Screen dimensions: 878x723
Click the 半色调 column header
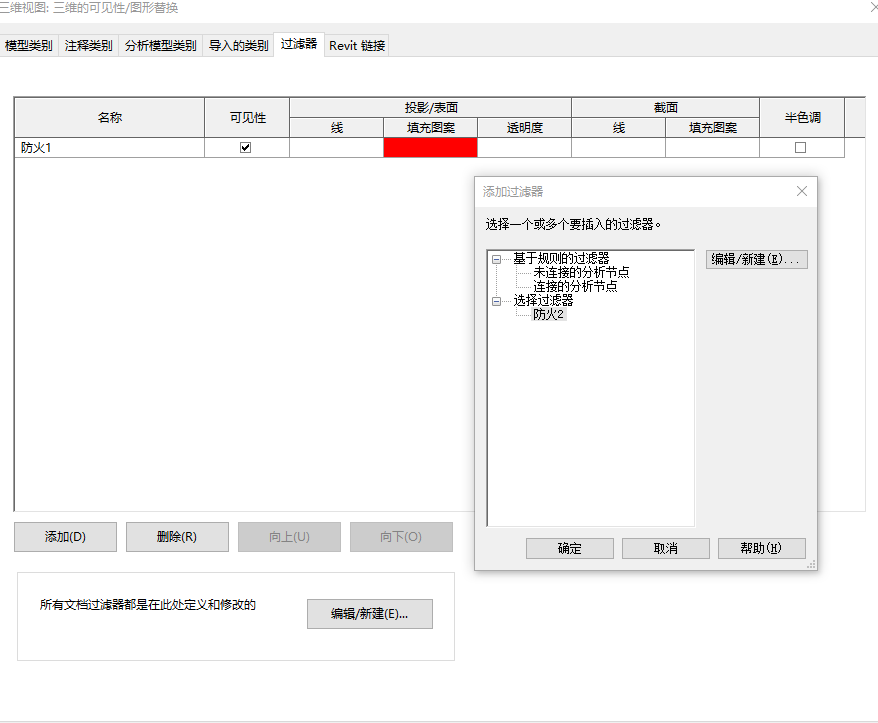pyautogui.click(x=802, y=118)
